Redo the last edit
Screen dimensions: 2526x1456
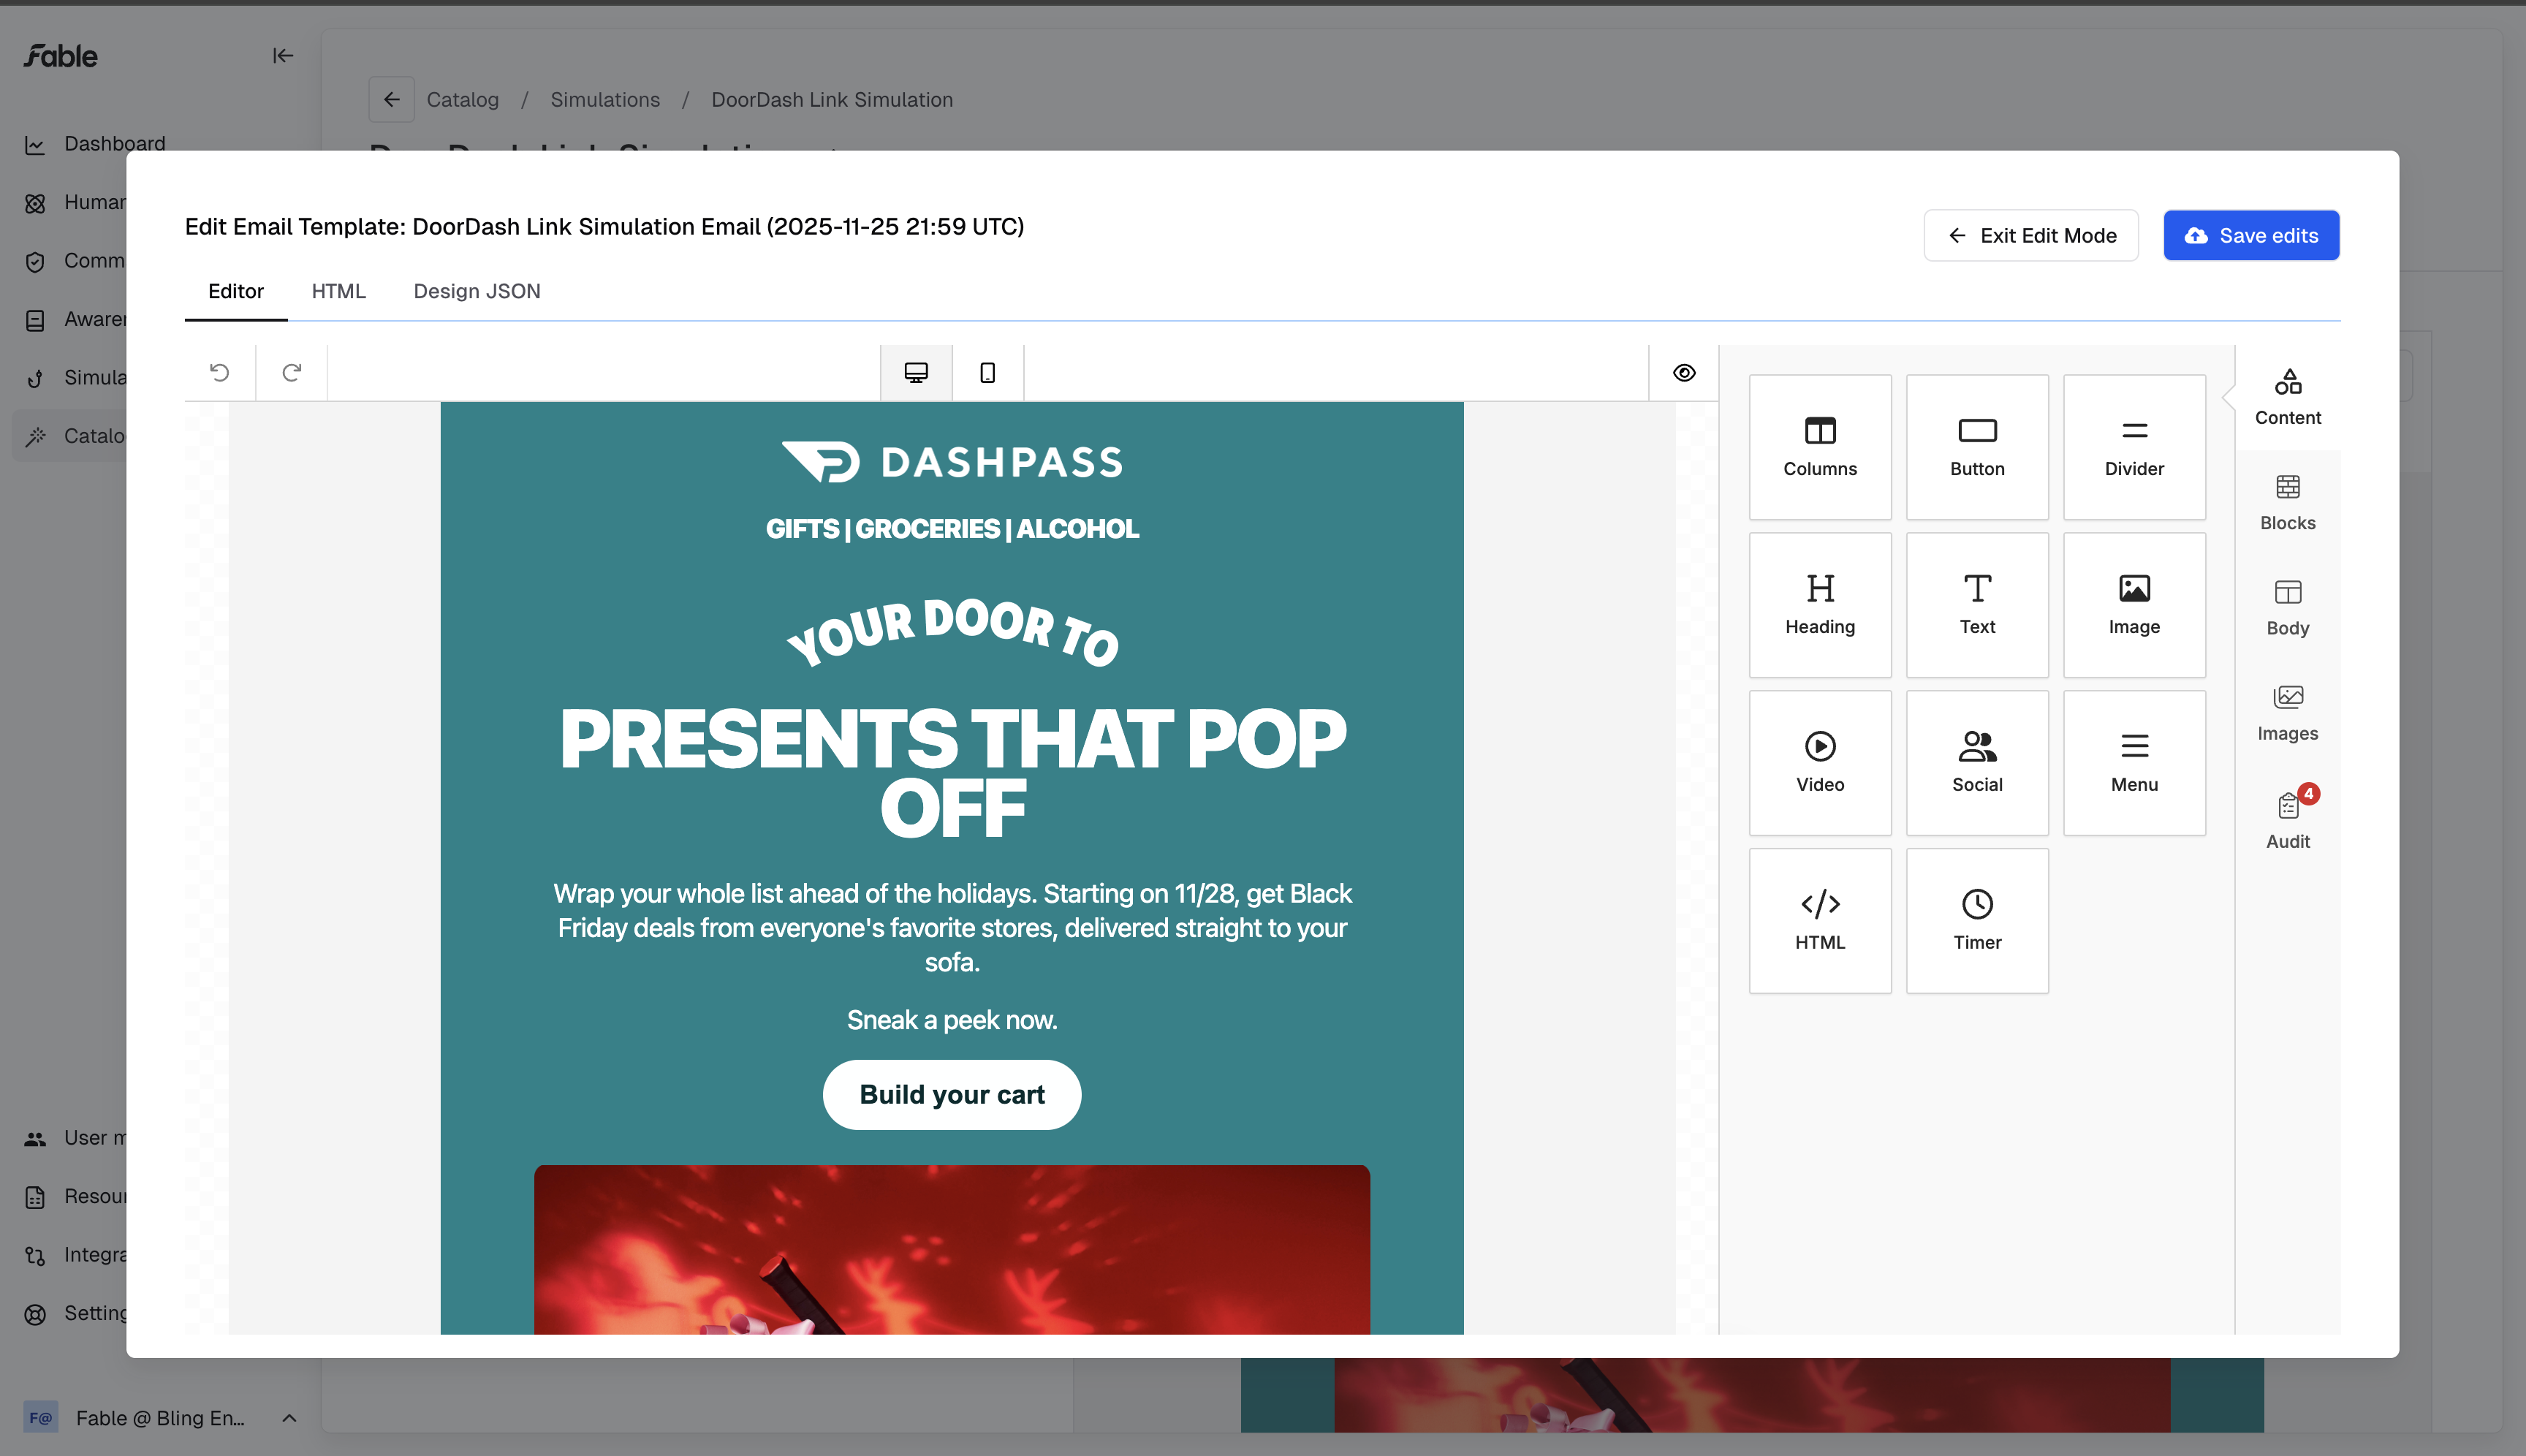[x=292, y=373]
